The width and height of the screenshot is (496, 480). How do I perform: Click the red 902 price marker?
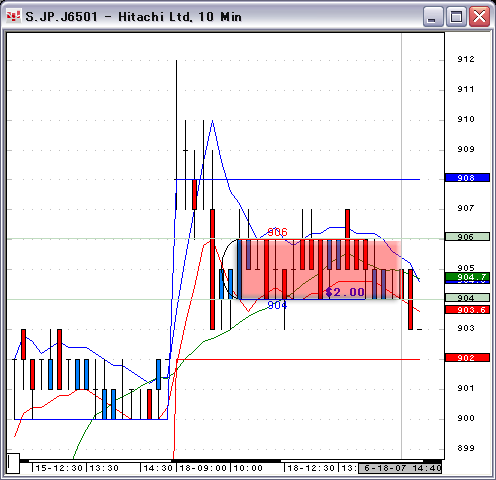(x=467, y=358)
